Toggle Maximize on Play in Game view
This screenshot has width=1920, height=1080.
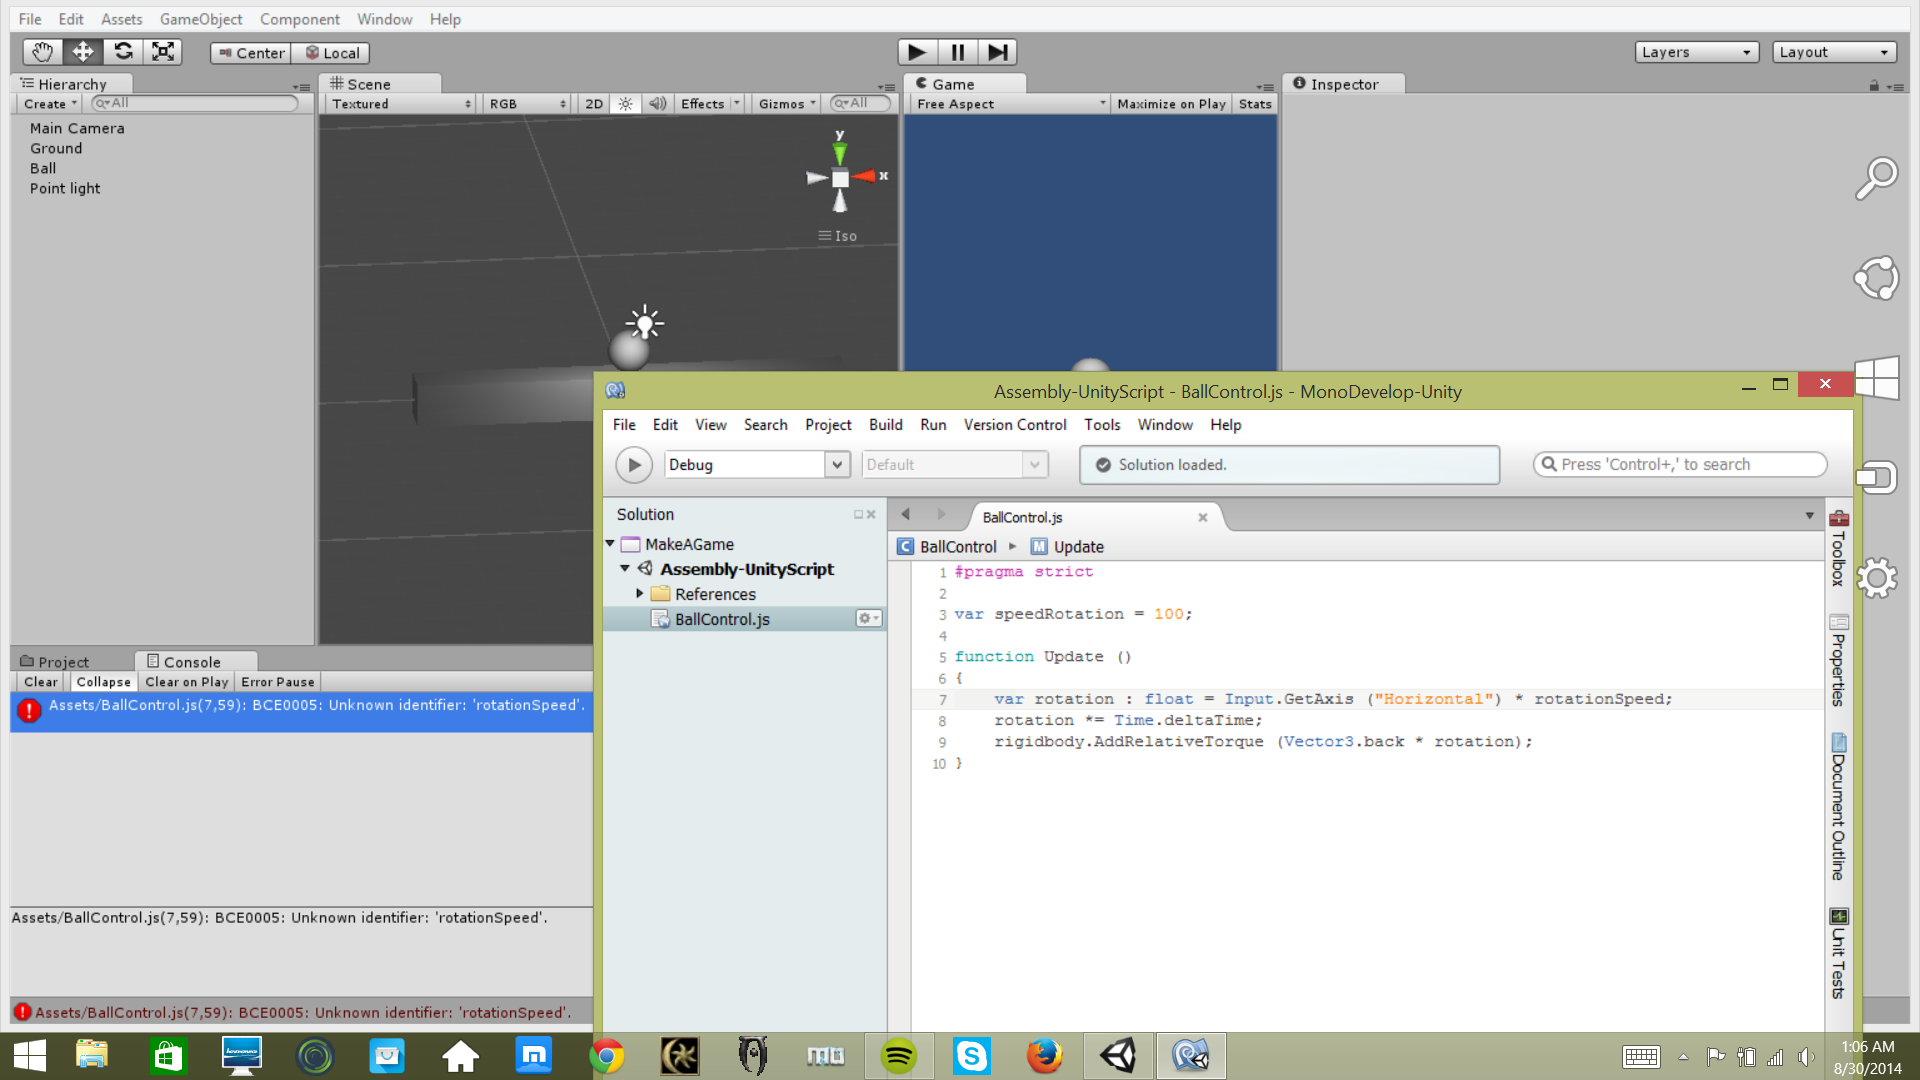pos(1170,103)
